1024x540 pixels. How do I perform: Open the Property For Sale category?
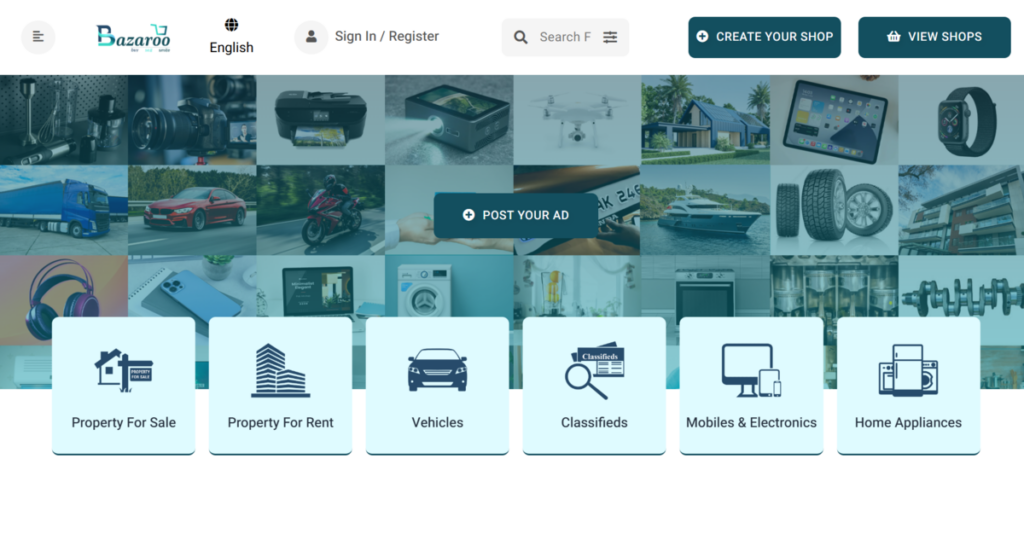point(124,386)
